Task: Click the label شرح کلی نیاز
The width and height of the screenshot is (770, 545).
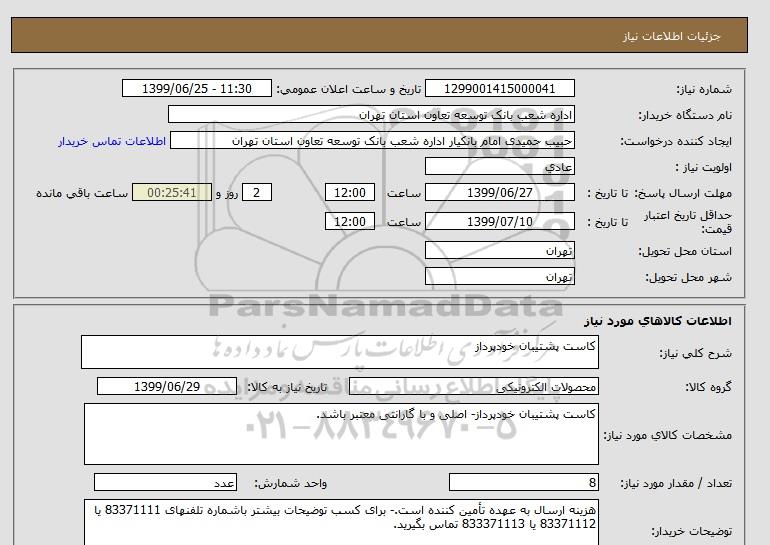Action: point(695,353)
